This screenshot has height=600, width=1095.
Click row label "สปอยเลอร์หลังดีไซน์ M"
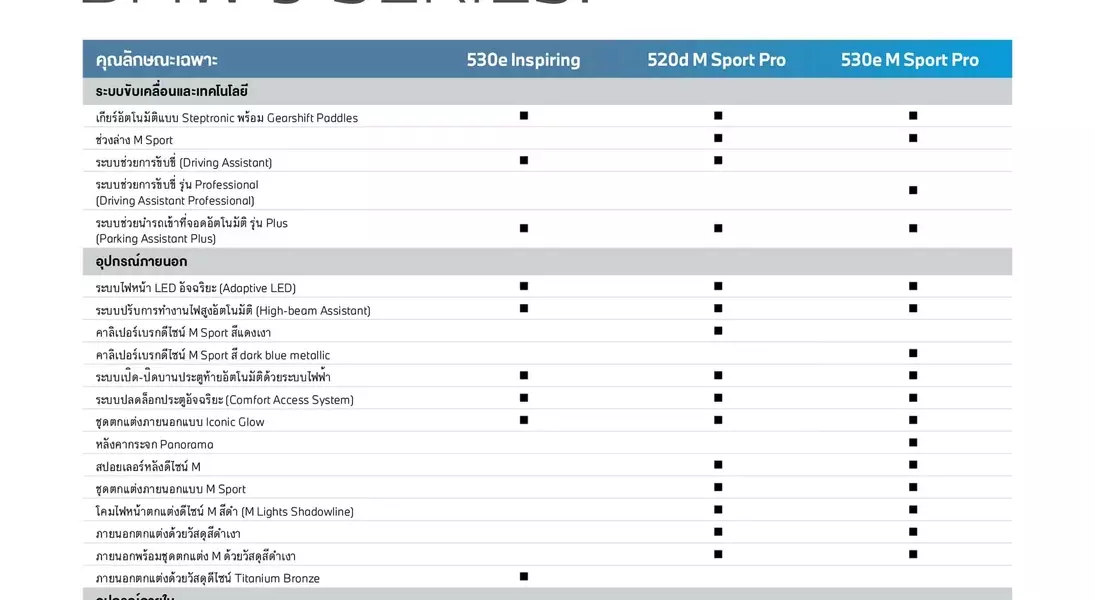148,467
